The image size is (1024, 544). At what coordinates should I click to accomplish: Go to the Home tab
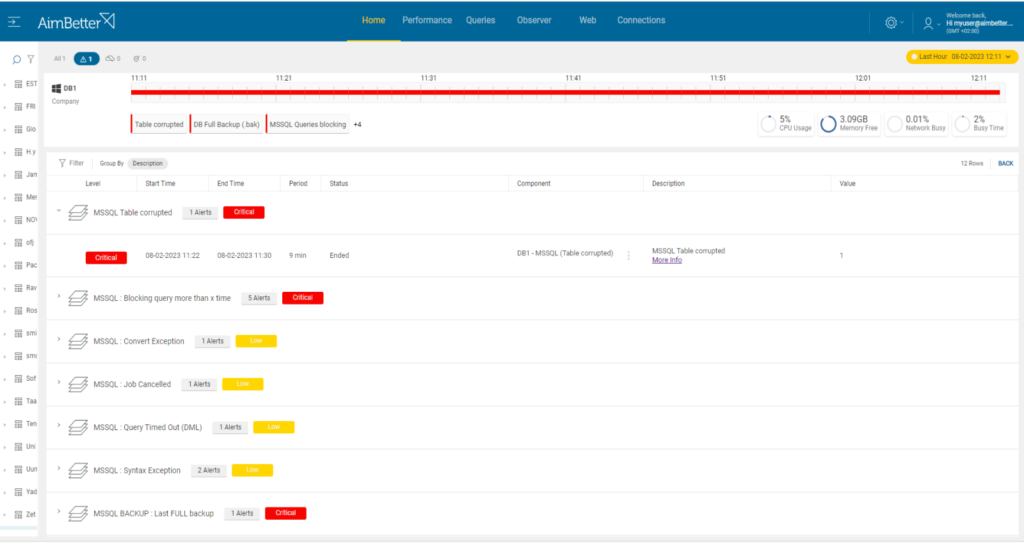tap(374, 20)
